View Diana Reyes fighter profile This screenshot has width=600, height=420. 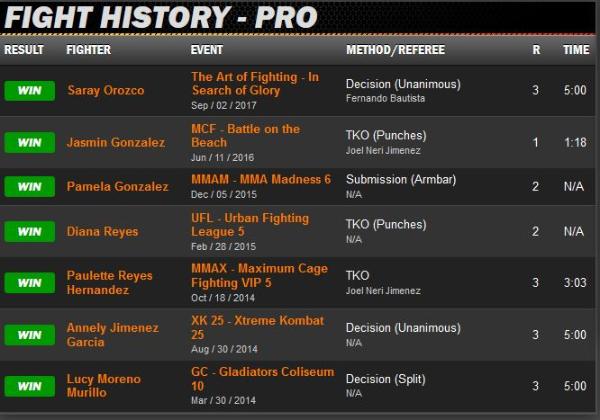pos(102,231)
